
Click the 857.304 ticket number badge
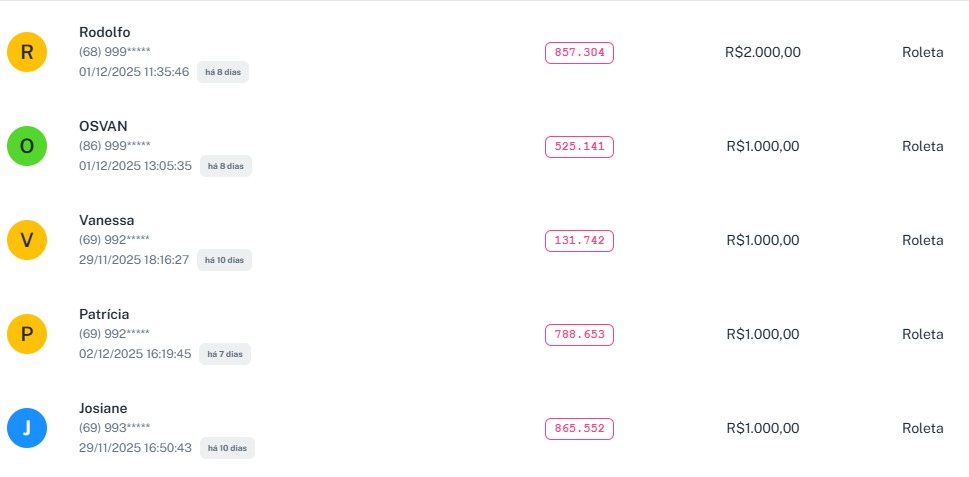(579, 53)
